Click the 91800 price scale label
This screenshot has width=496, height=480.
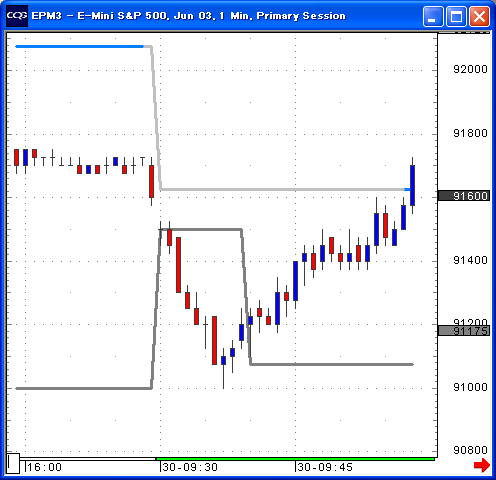pos(470,133)
